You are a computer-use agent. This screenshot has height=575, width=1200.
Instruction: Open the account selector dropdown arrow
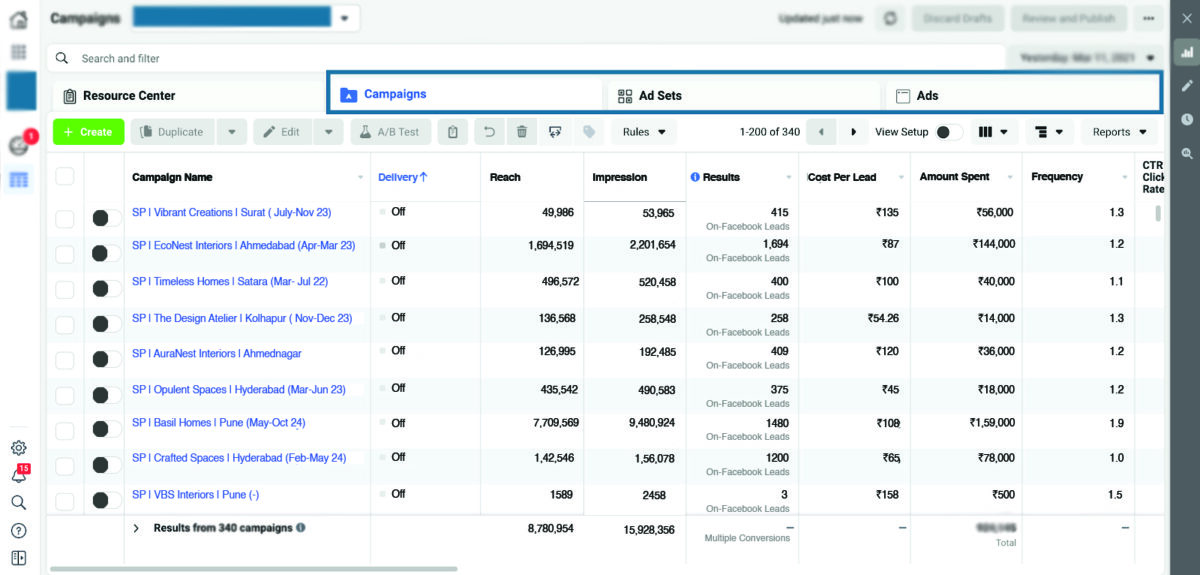(x=346, y=18)
